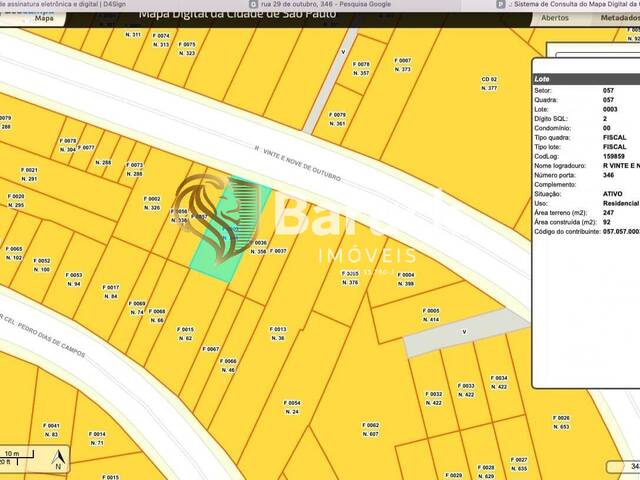Click lot F 0002 N. 326

coord(152,203)
